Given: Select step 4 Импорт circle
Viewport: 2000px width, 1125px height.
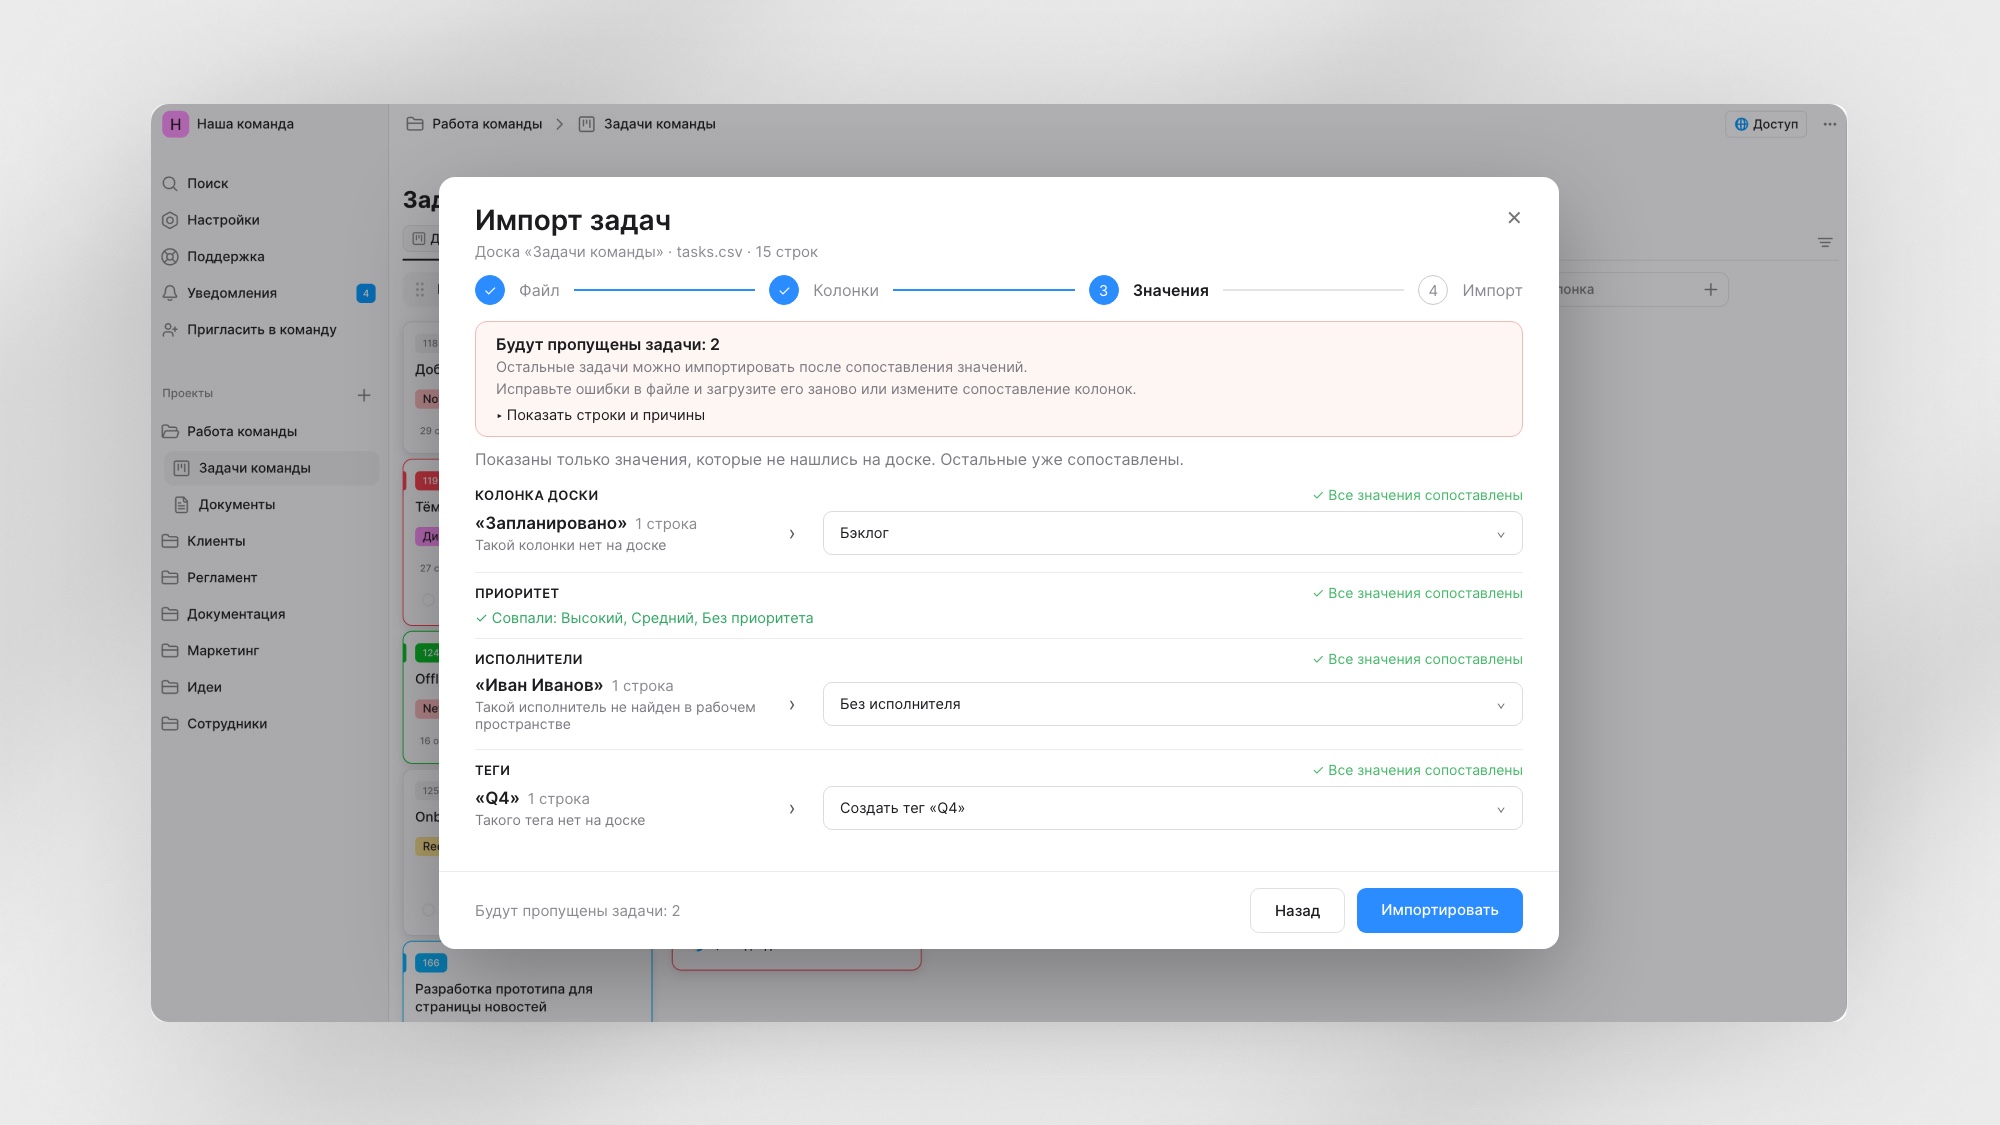Looking at the screenshot, I should click(x=1432, y=290).
